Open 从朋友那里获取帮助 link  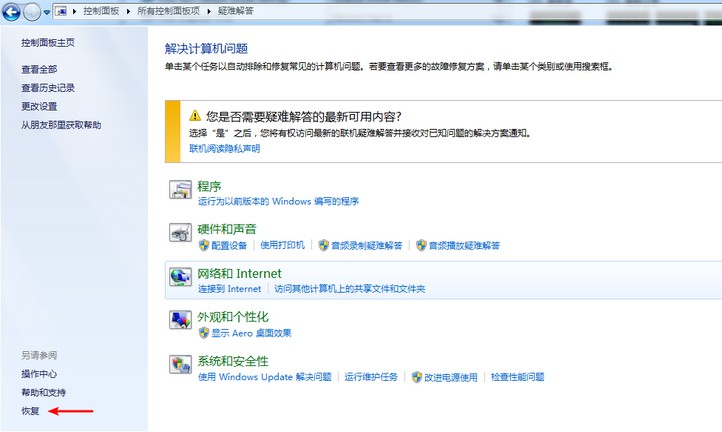click(x=61, y=125)
